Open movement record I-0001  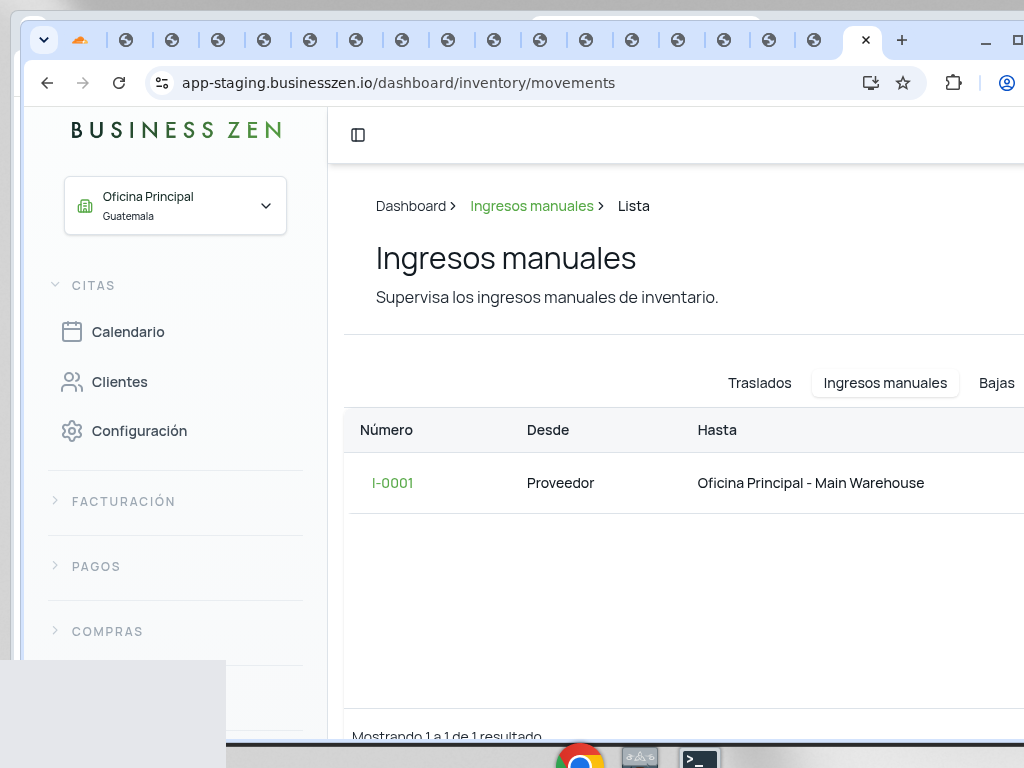(x=392, y=483)
